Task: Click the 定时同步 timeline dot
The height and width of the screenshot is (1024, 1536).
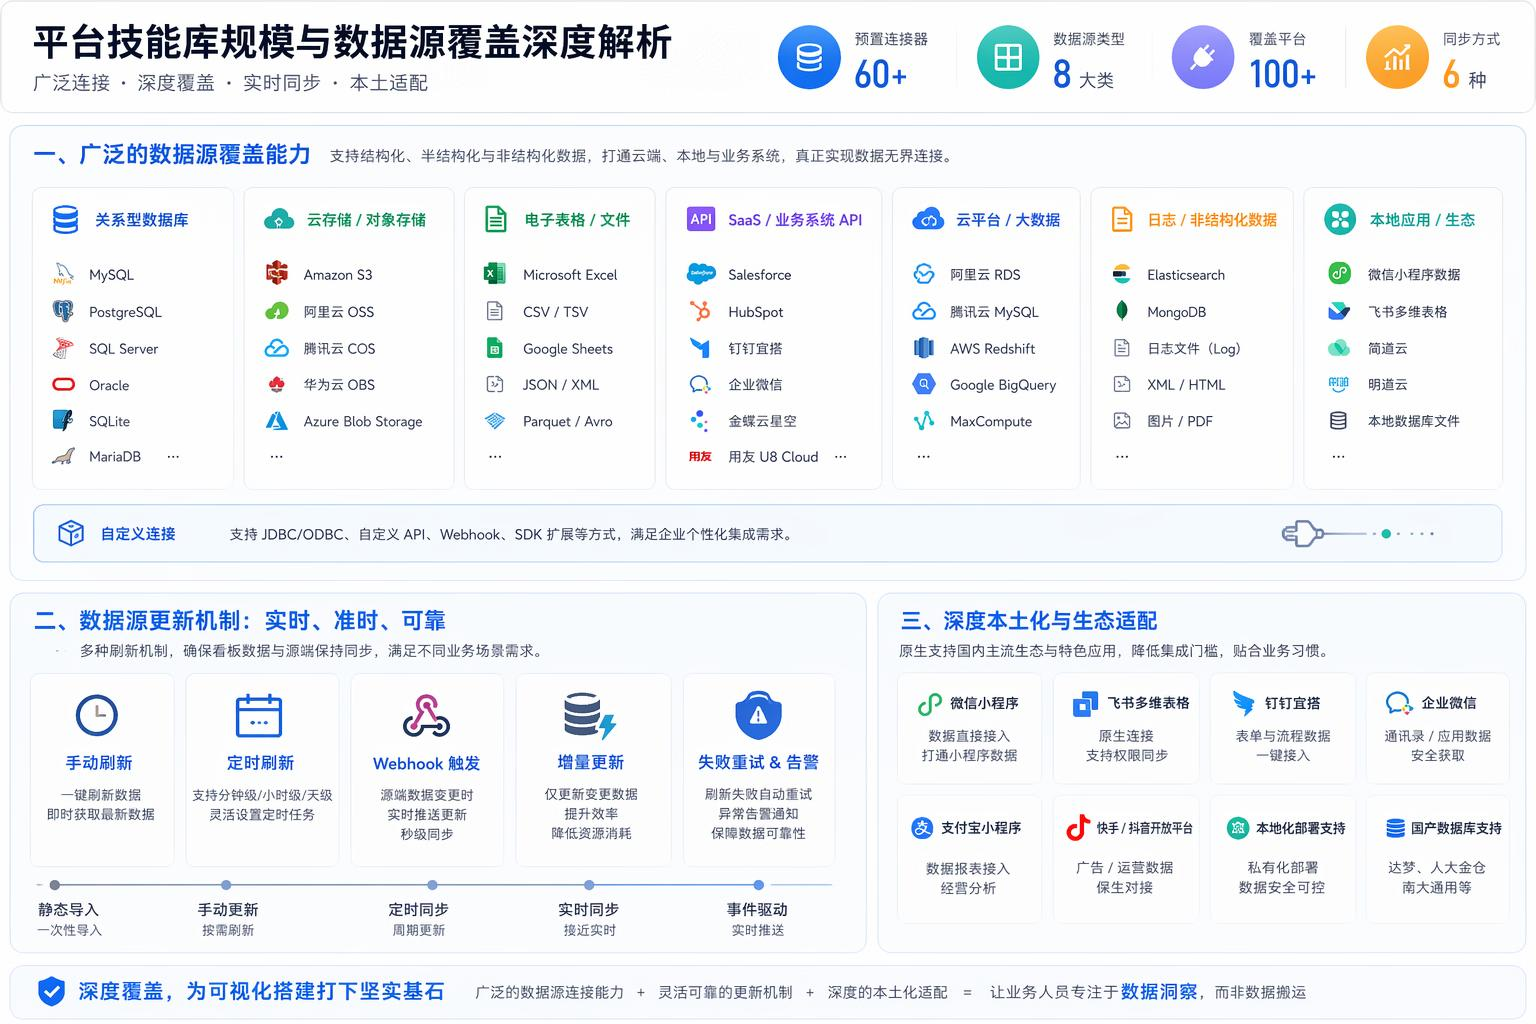Action: 432,885
